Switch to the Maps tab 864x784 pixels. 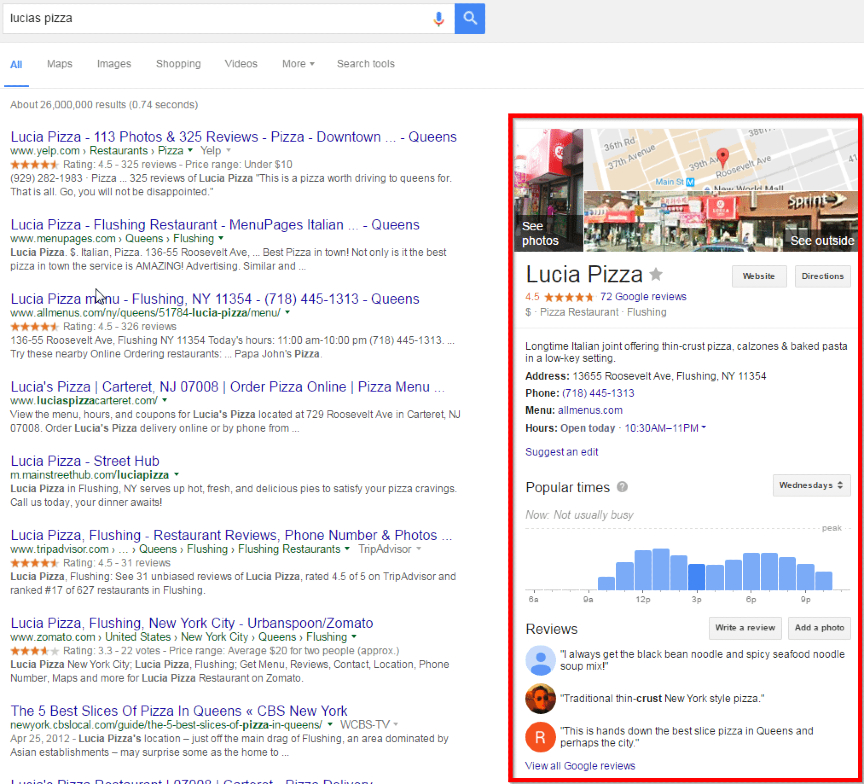[60, 64]
